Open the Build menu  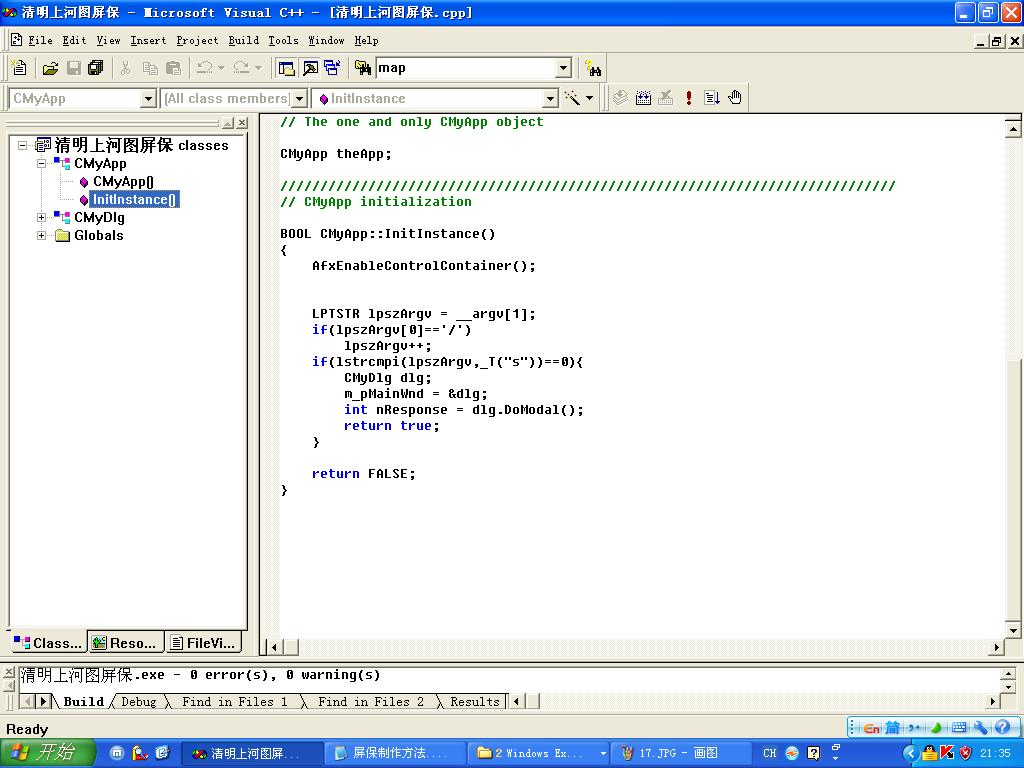244,40
